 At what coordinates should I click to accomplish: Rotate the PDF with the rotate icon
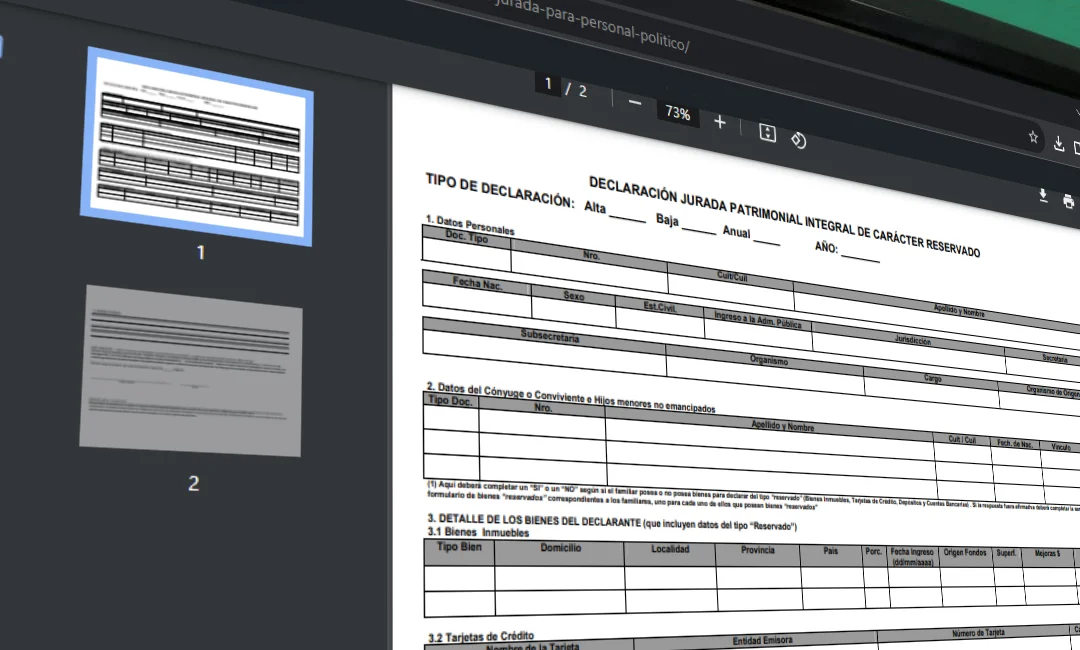click(798, 140)
